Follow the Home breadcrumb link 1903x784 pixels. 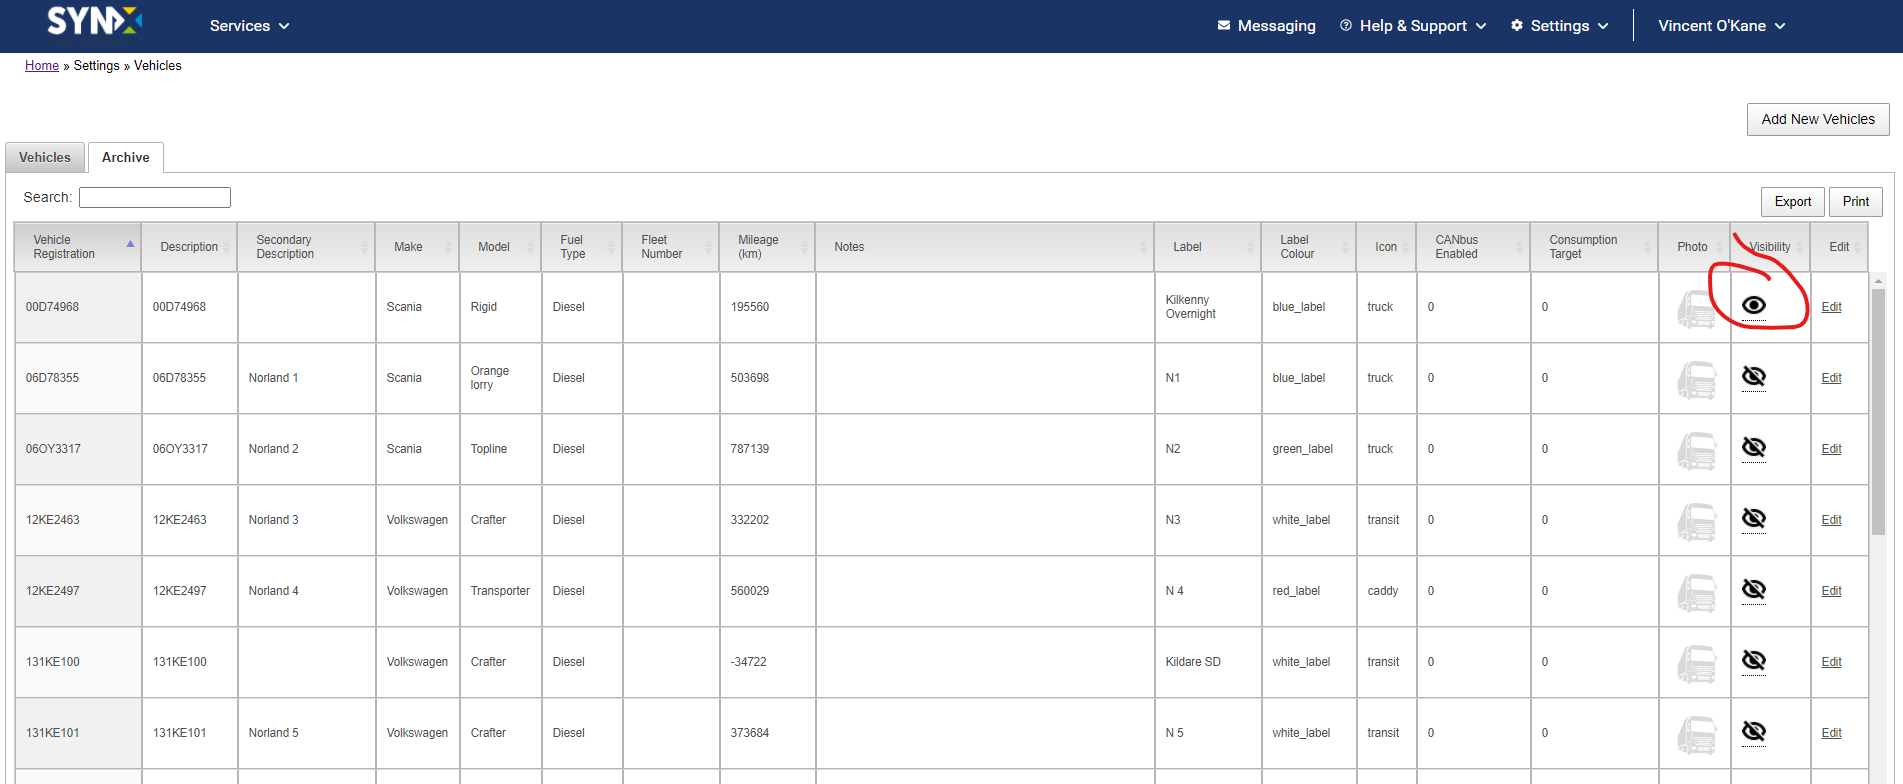pos(42,65)
